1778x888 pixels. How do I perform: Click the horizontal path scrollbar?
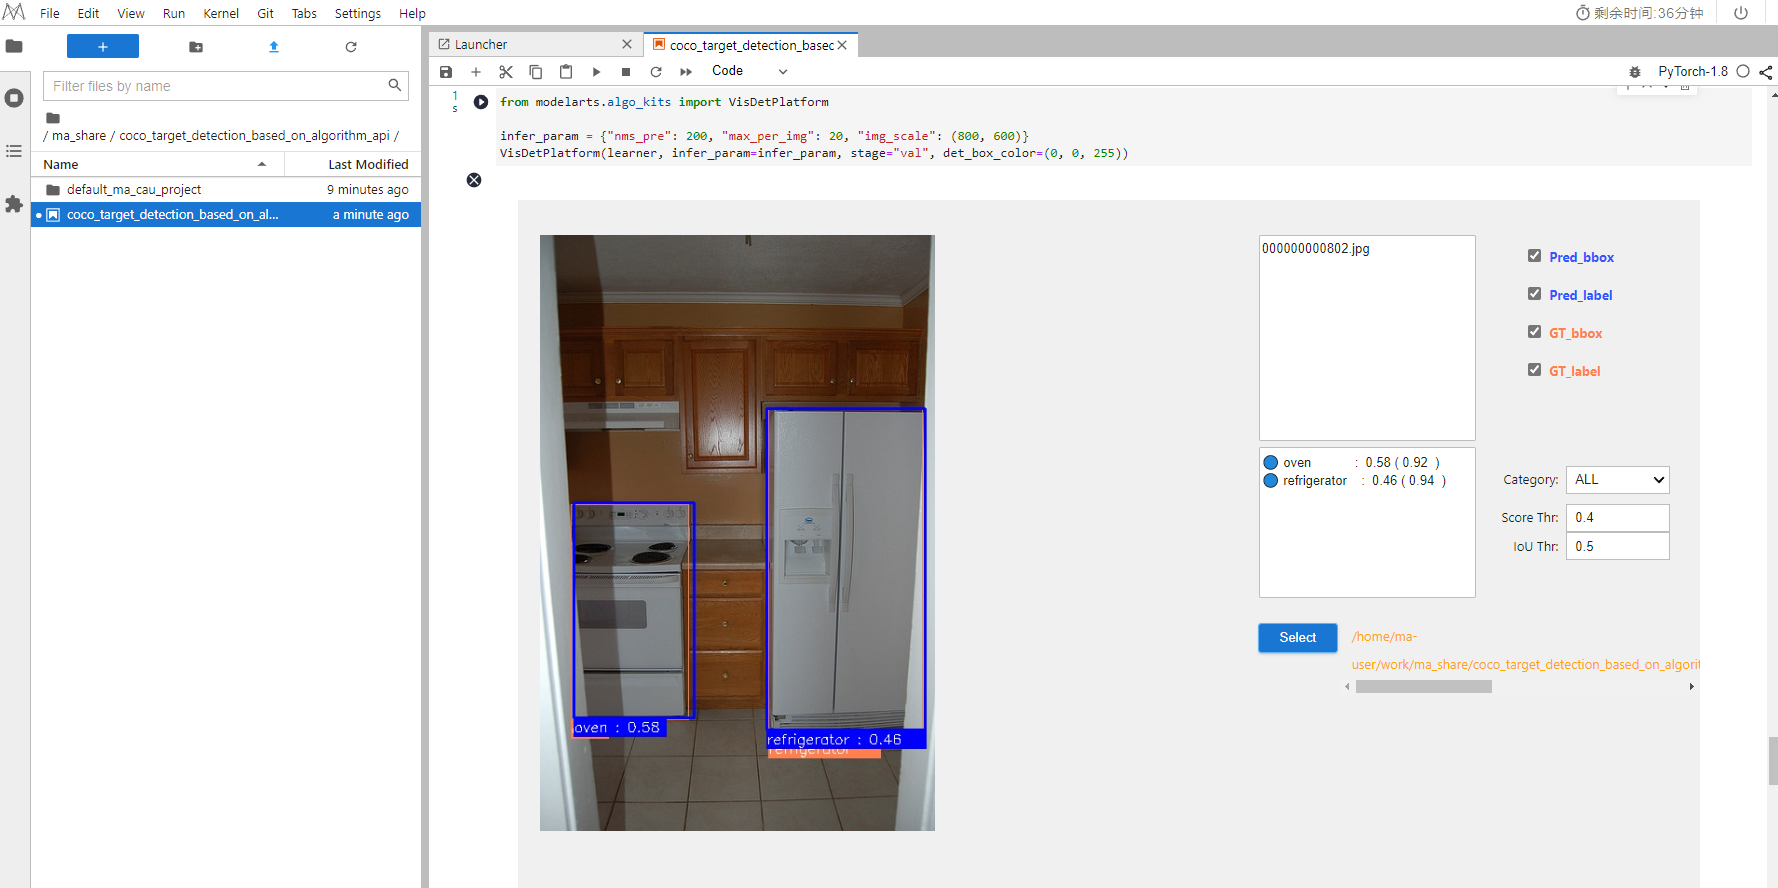1424,687
